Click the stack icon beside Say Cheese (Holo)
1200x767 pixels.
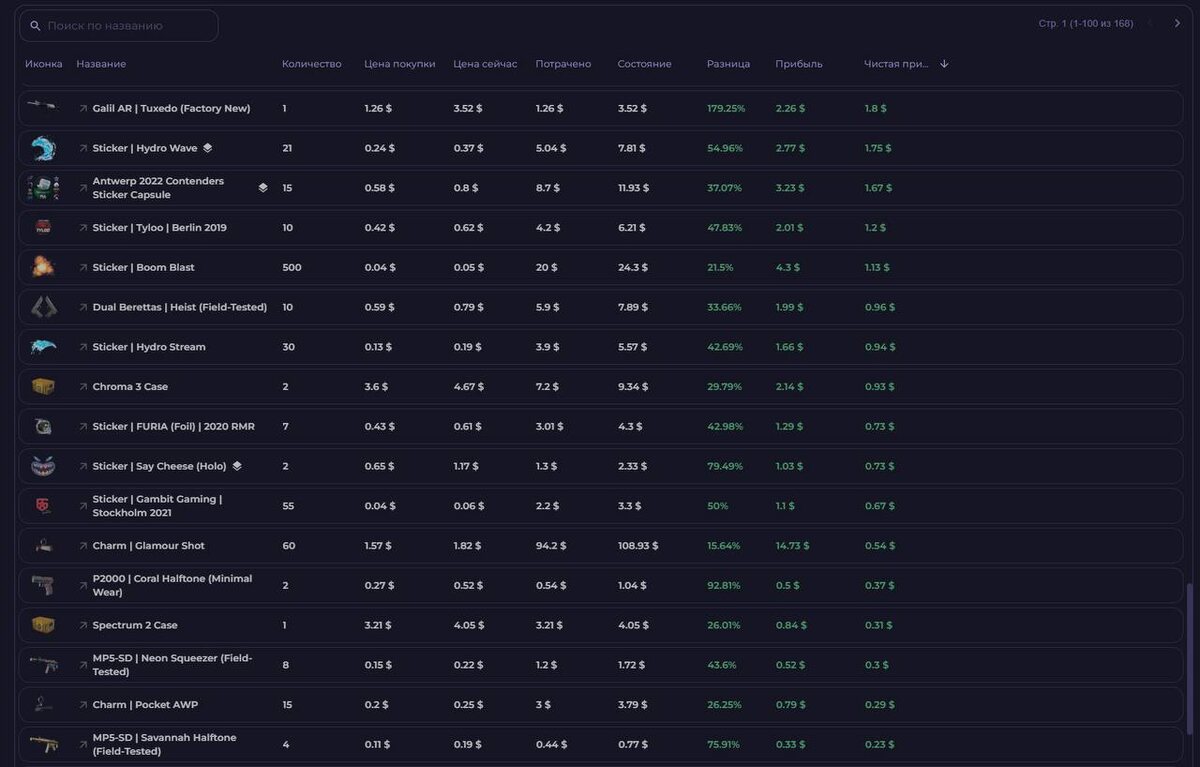click(237, 466)
